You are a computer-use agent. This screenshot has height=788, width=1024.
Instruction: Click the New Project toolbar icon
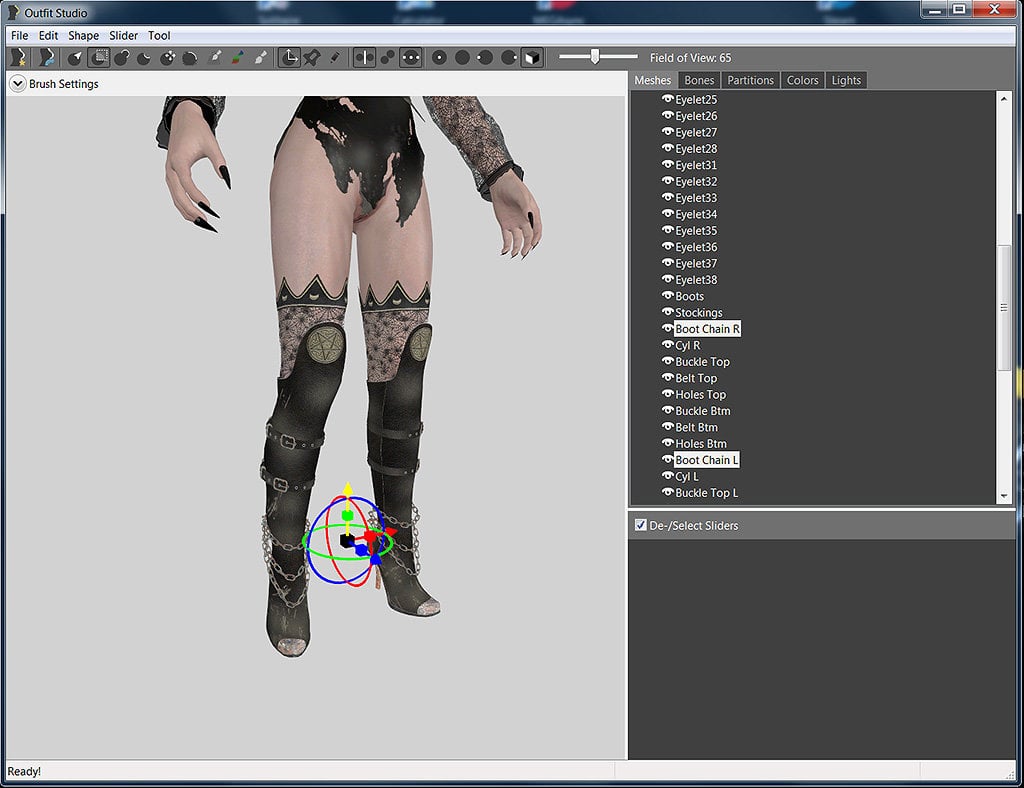(19, 57)
